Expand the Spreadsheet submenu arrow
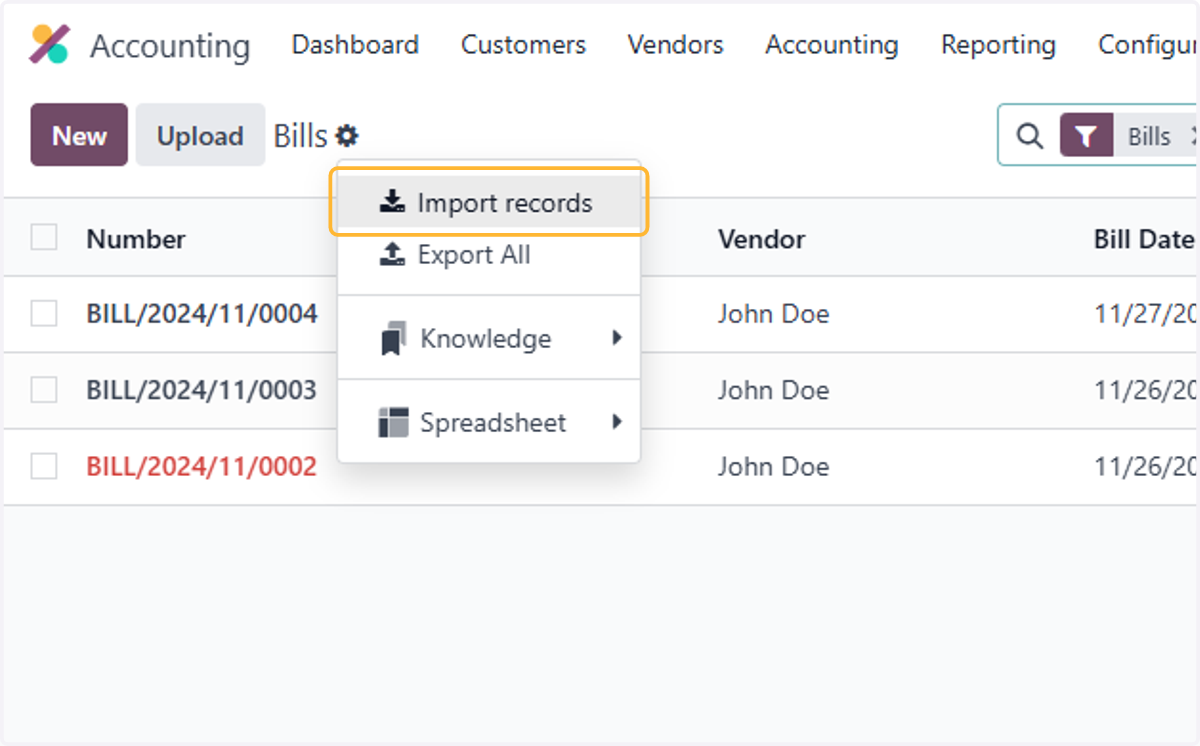 (617, 422)
